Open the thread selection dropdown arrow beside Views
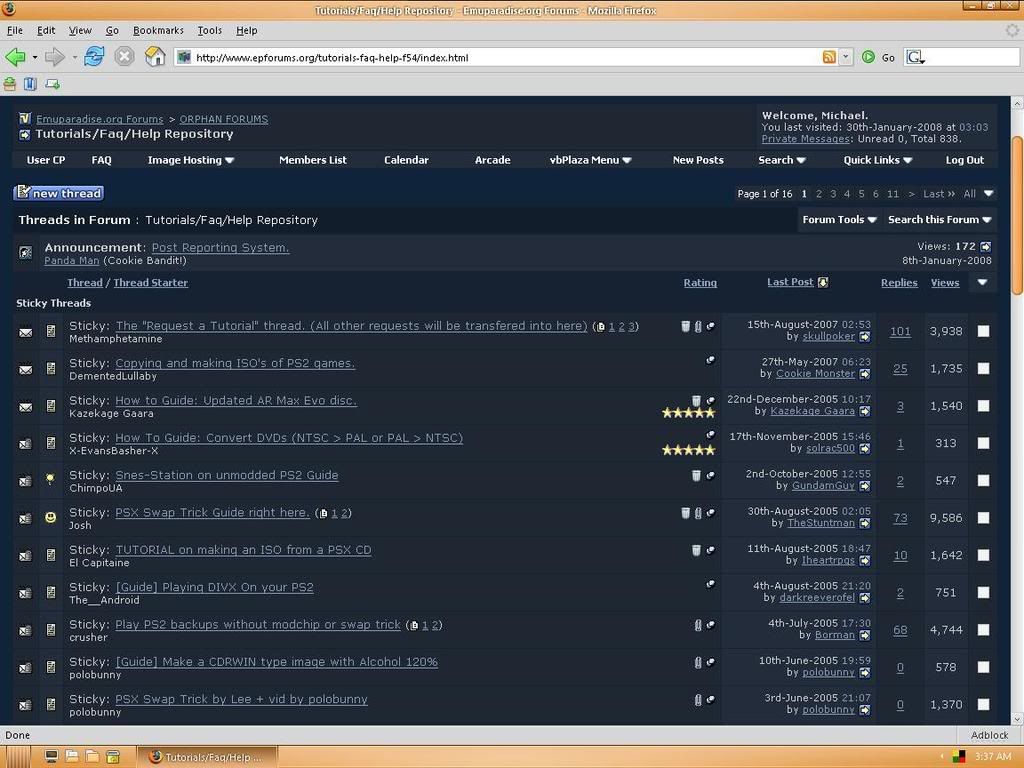The width and height of the screenshot is (1024, 768). click(x=982, y=282)
